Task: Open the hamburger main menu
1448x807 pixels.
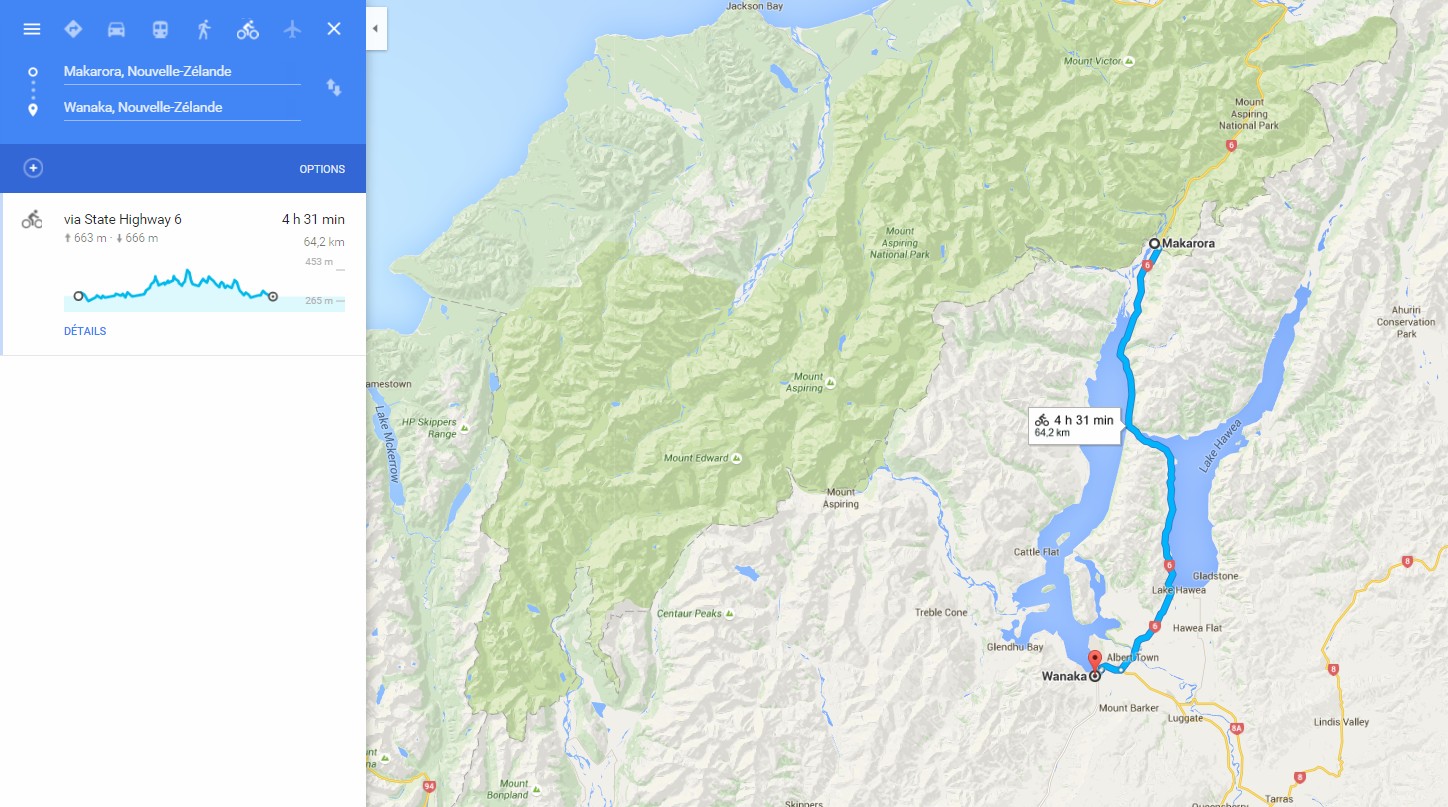Action: 32,29
